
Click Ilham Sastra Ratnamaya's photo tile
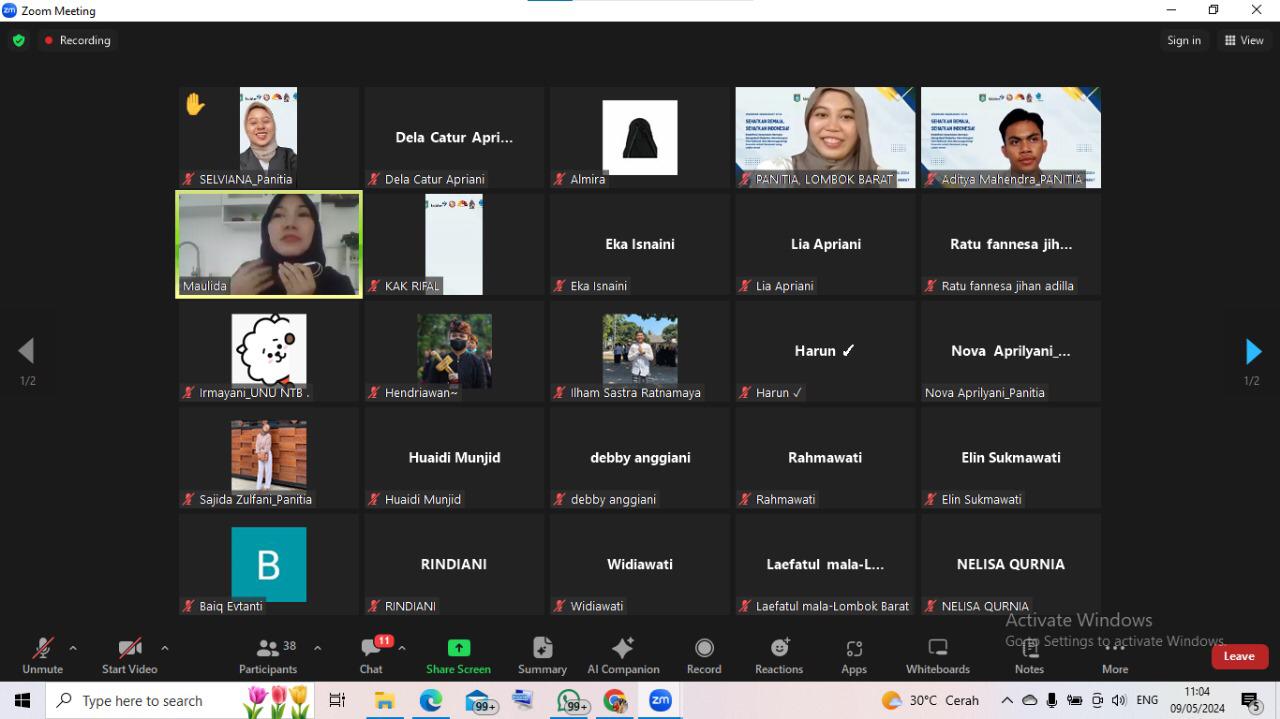(x=640, y=351)
